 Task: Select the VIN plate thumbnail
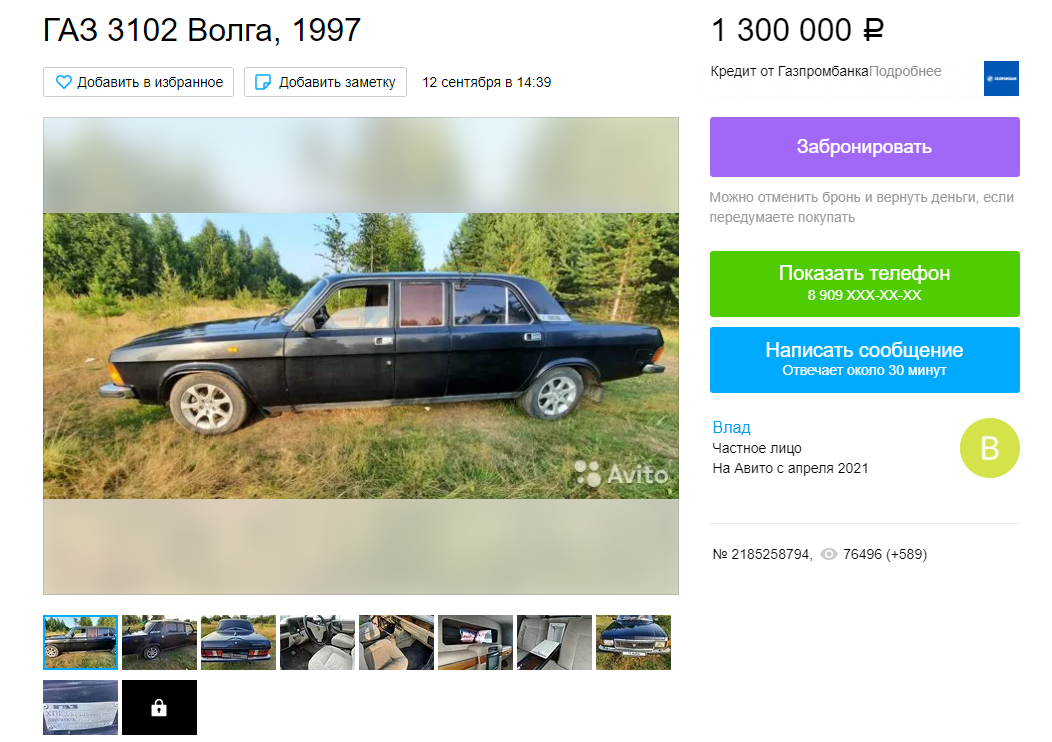pyautogui.click(x=81, y=708)
